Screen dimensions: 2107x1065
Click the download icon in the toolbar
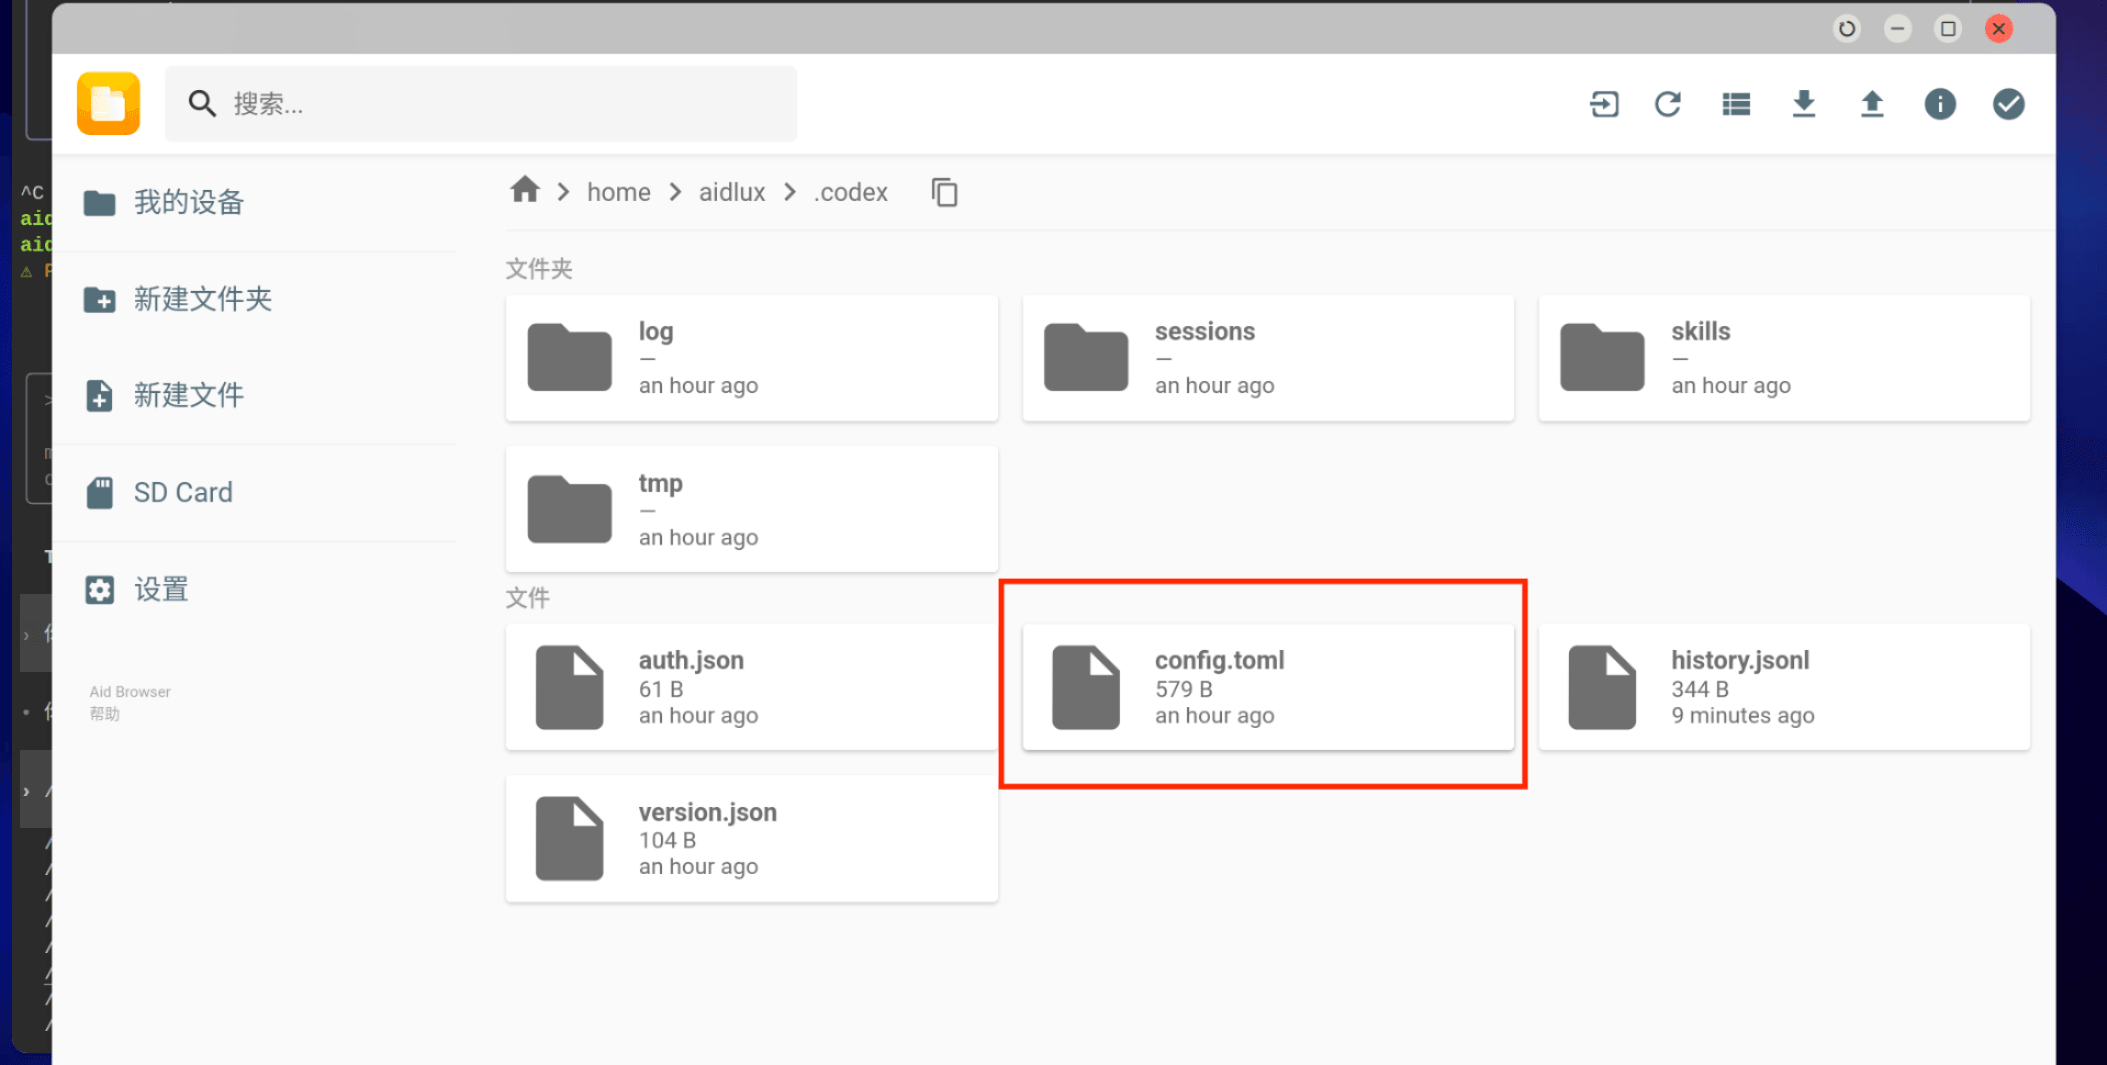point(1804,104)
